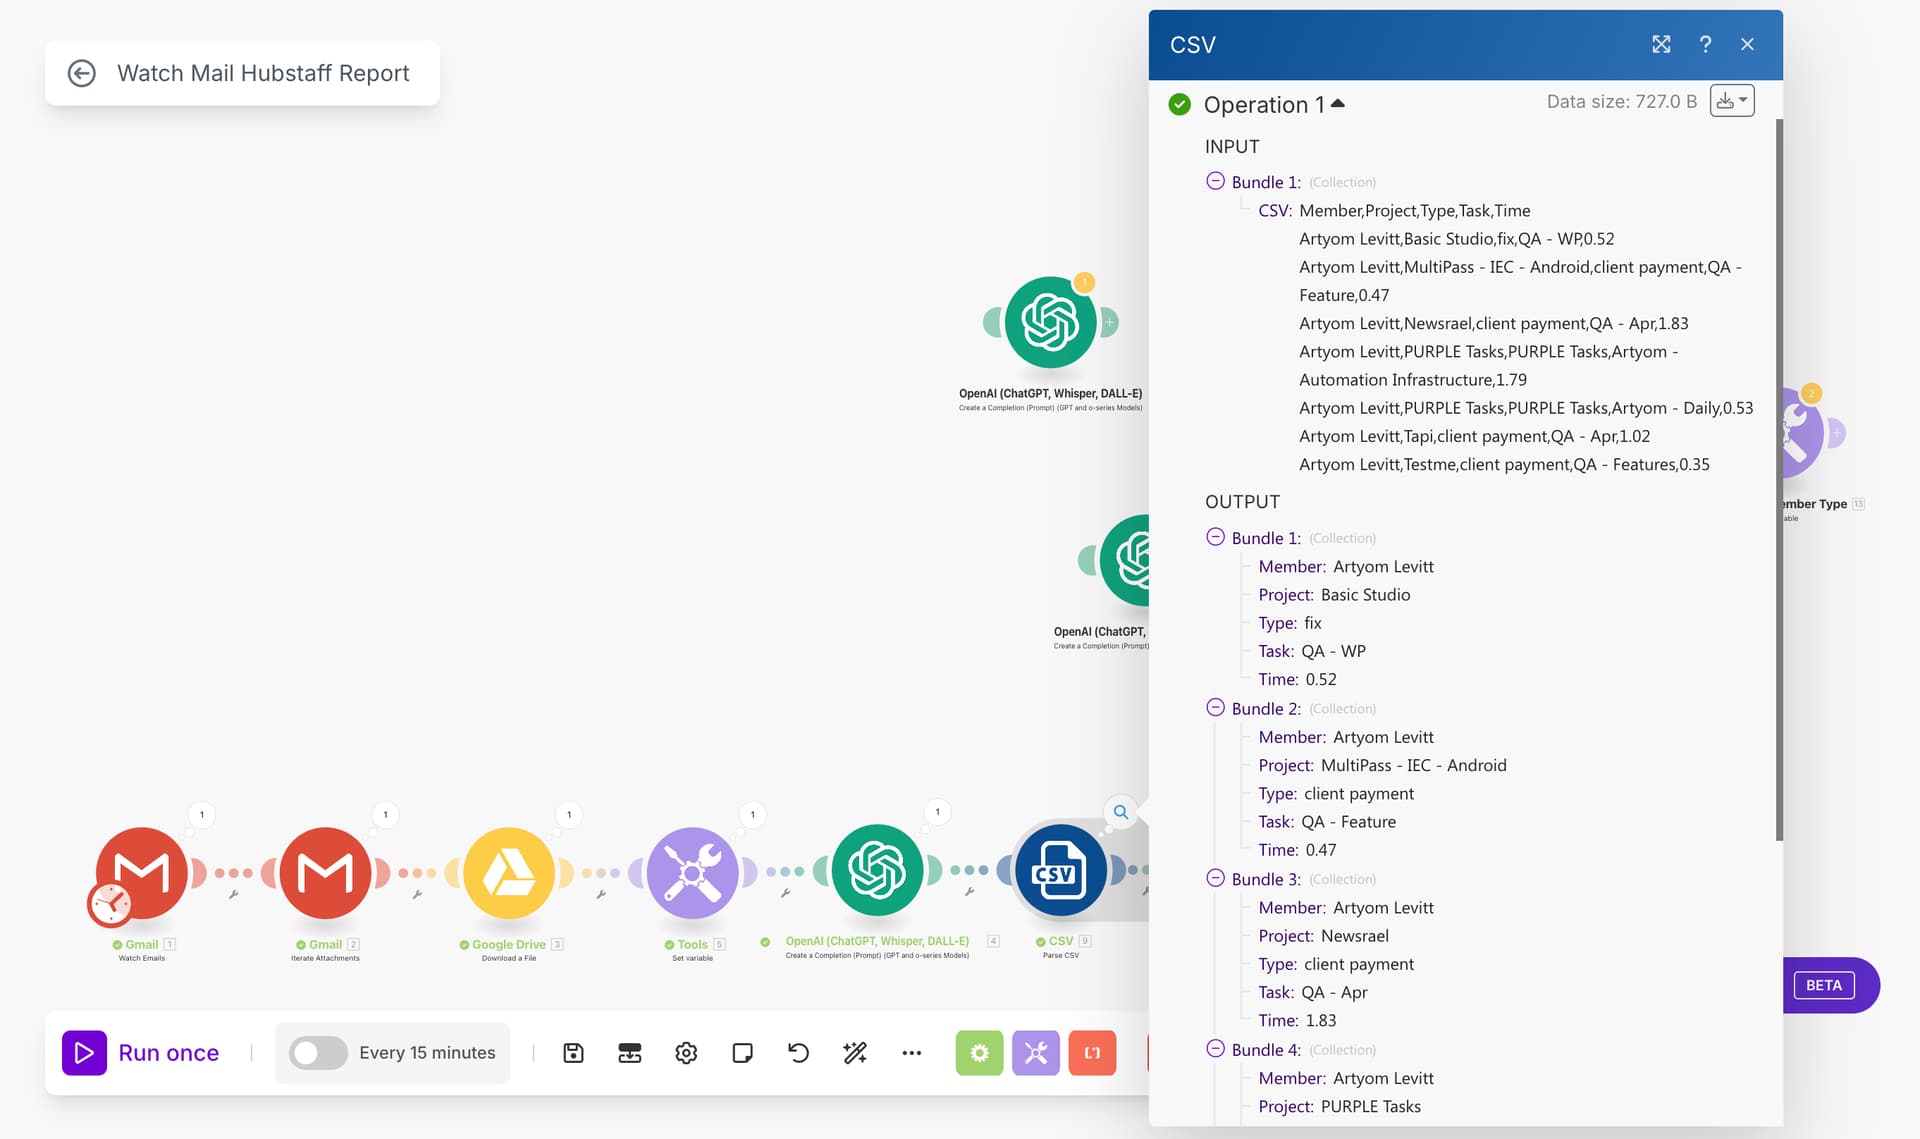Select the Time: 0.52 row

(1297, 679)
